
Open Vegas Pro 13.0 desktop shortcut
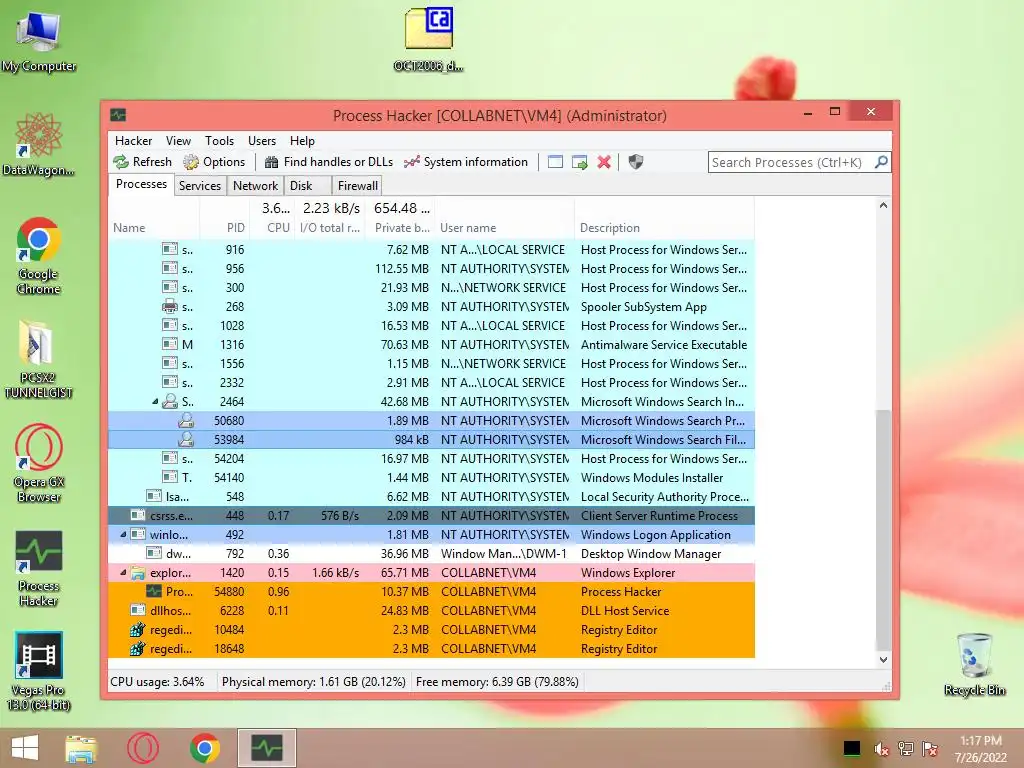pyautogui.click(x=39, y=671)
